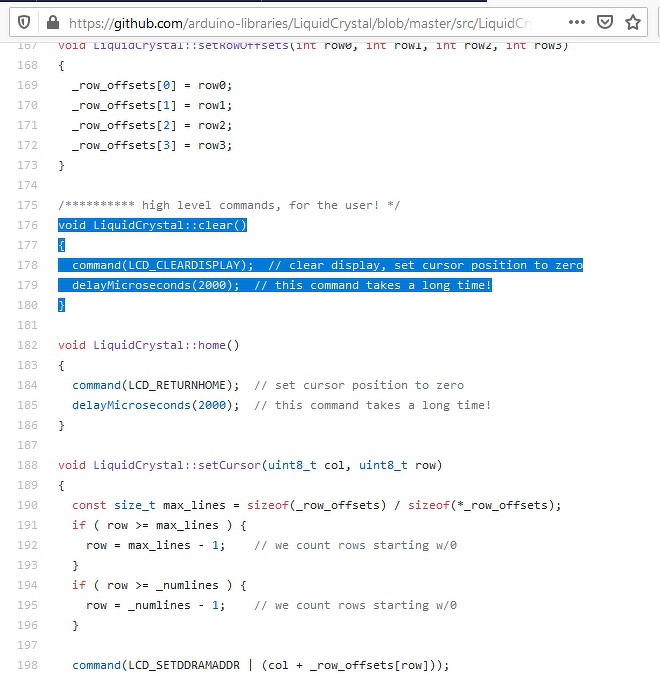660x673 pixels.
Task: Click 'command(LCD_RETURNHOME);' code text
Action: [155, 385]
